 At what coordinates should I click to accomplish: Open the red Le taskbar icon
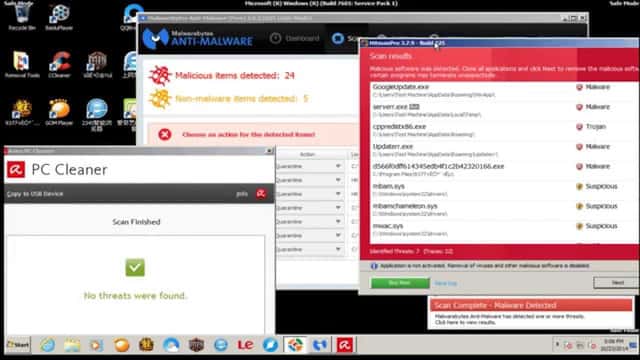click(x=246, y=345)
